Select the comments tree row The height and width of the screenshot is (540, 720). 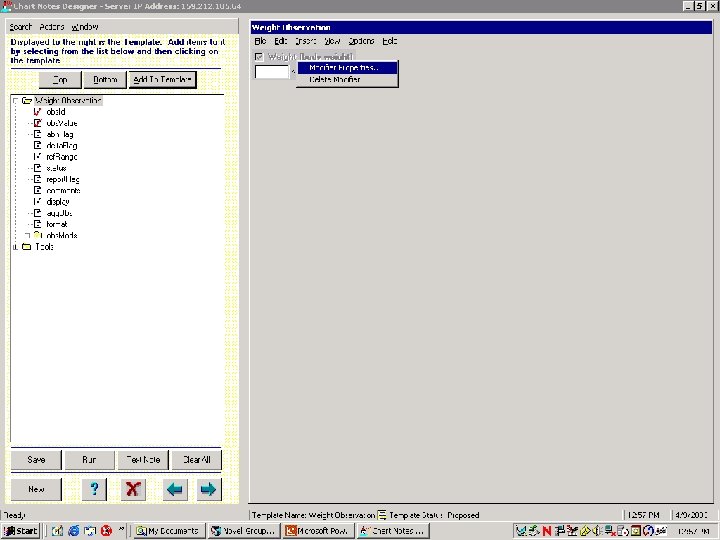click(63, 190)
